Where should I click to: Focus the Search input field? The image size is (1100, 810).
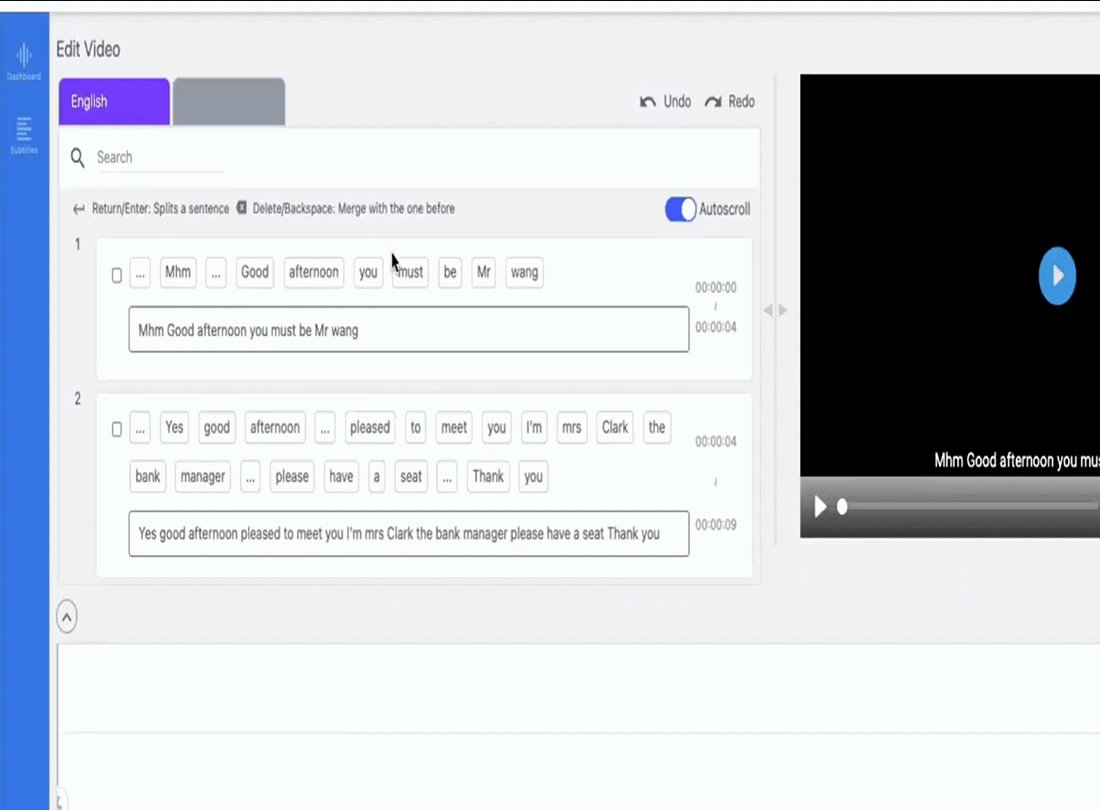(x=159, y=158)
